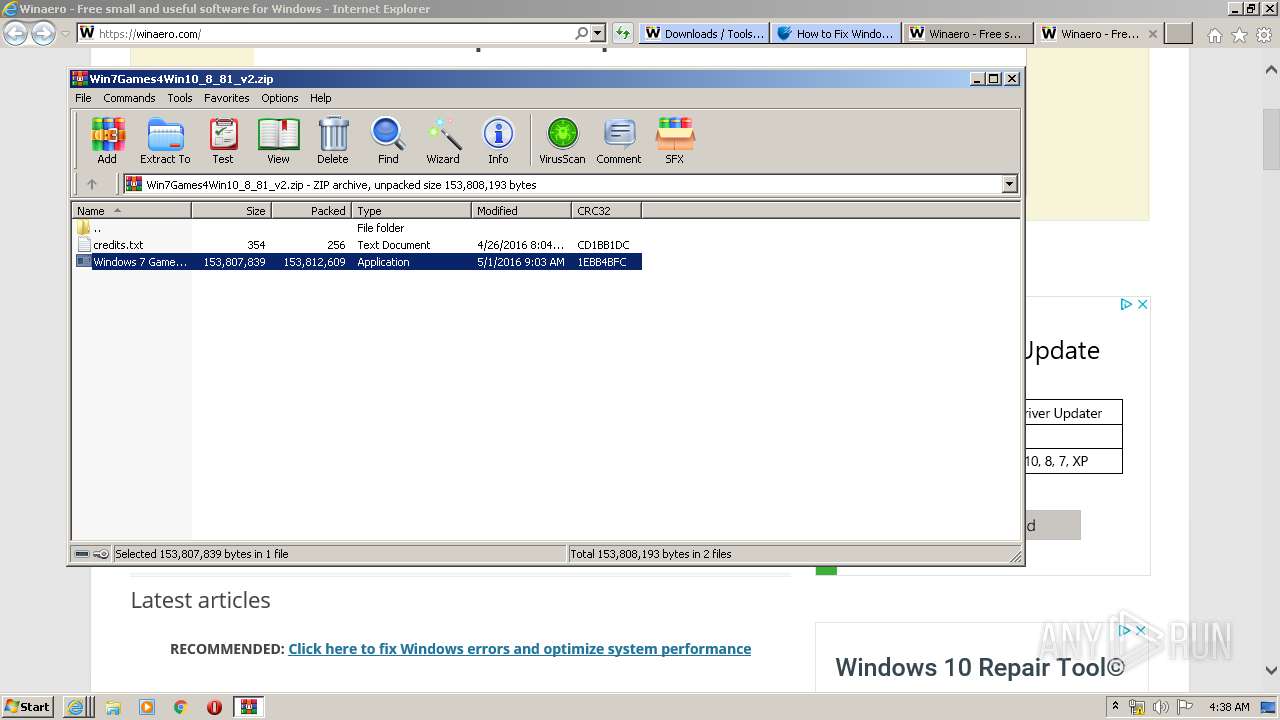Screen dimensions: 1280x720
Task: Show hidden system tray icons
Action: coord(1116,707)
